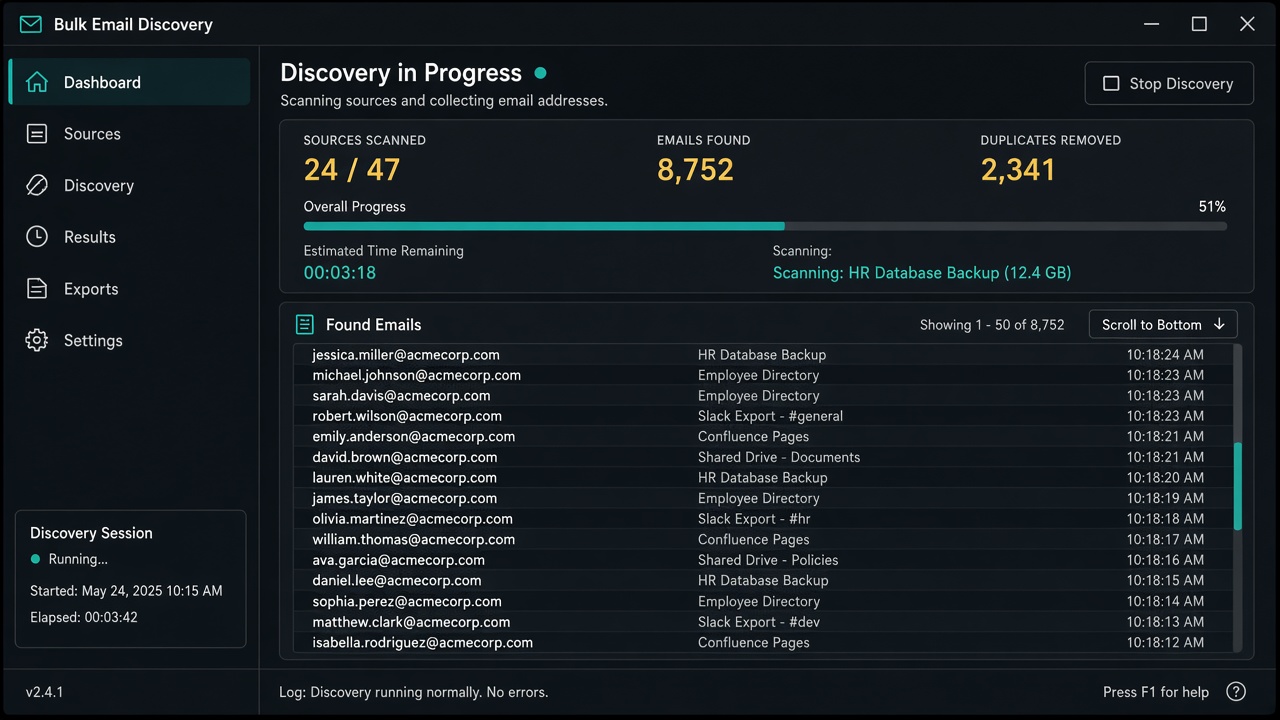Select james.taylor@acmecorp.com email
The image size is (1280, 720).
coord(404,498)
